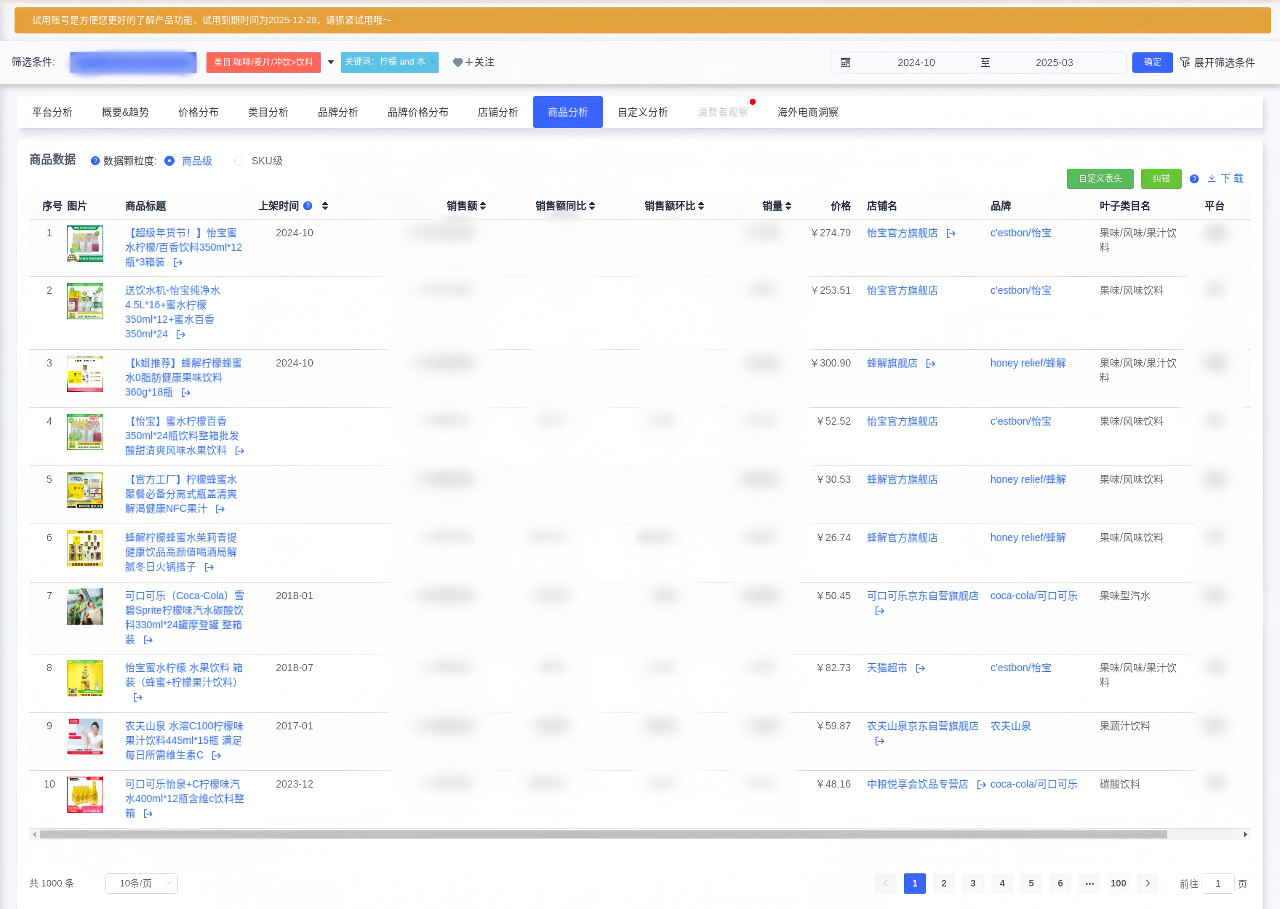Switch to 海外电商洞察 tab
Image resolution: width=1280 pixels, height=909 pixels.
pos(808,112)
